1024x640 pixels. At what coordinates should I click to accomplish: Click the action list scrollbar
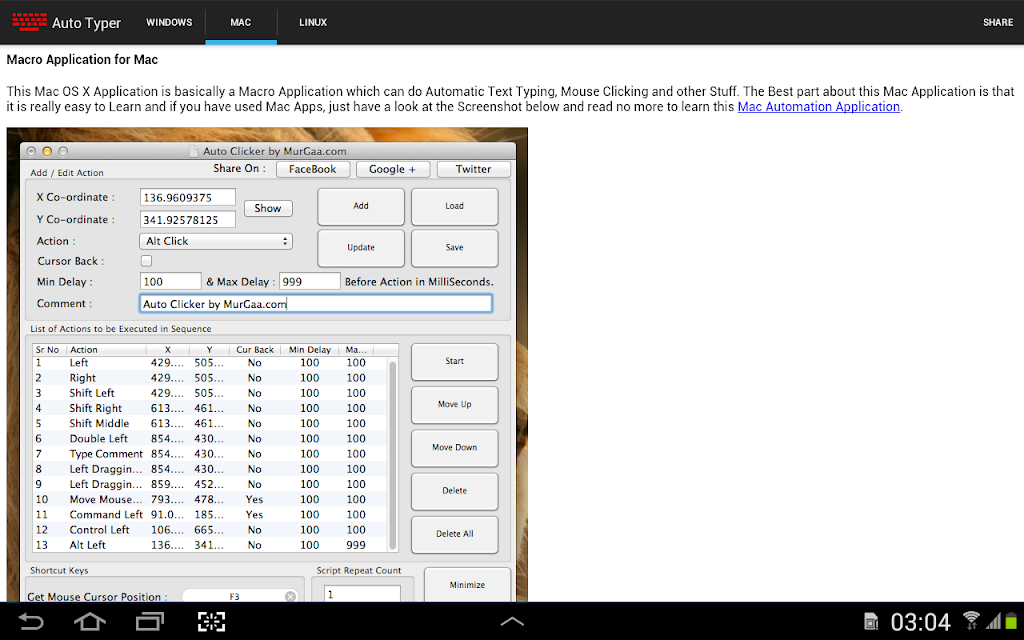[393, 454]
